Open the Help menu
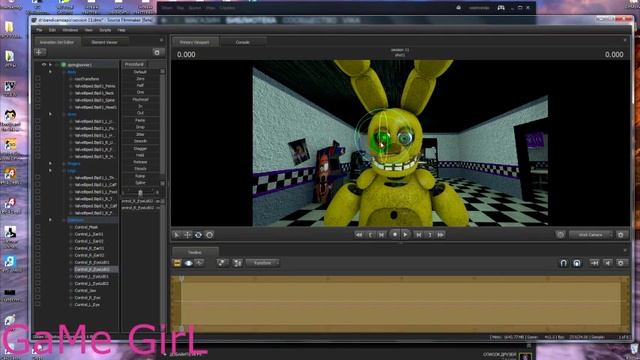Screen dimensions: 640x360 click(x=121, y=30)
